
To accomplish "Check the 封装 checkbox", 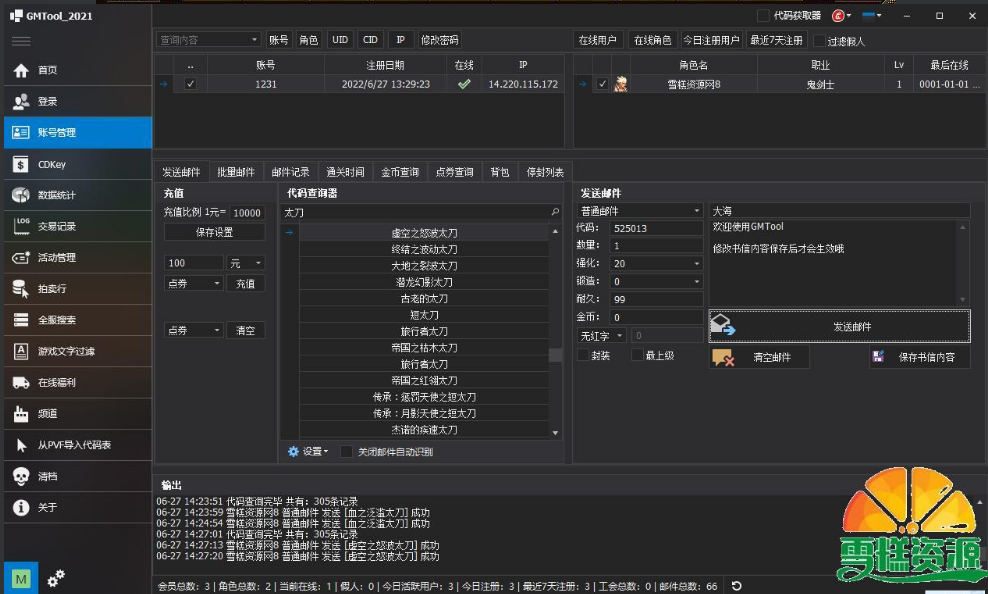I will click(583, 355).
